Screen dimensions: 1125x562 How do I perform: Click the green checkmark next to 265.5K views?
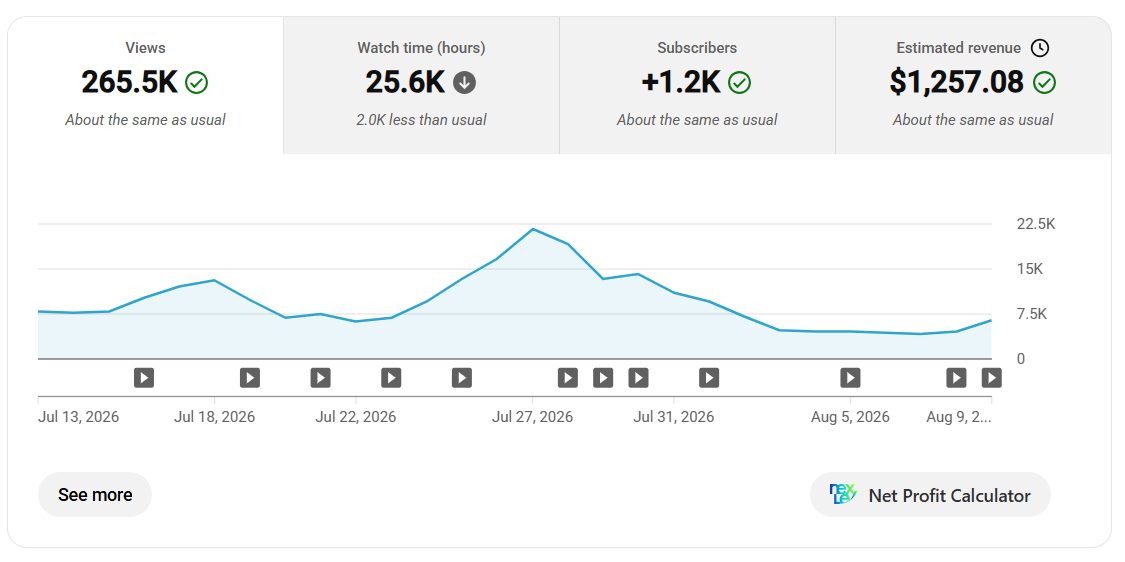[x=196, y=83]
